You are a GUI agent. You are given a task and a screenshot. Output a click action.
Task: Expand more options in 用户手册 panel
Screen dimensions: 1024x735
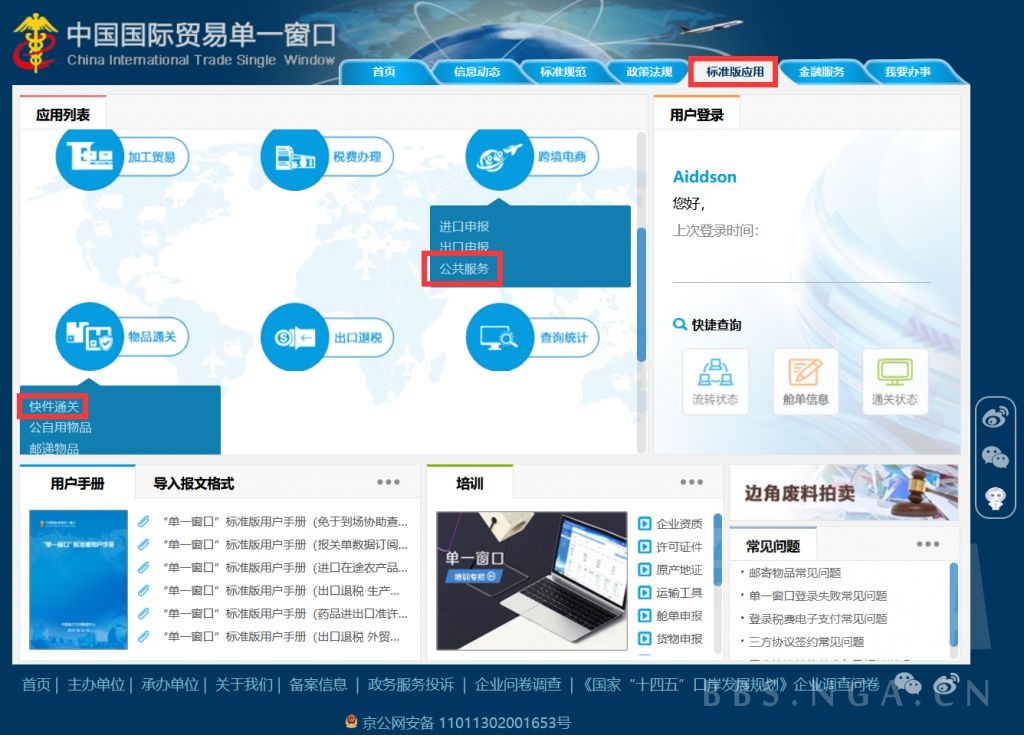coord(388,482)
